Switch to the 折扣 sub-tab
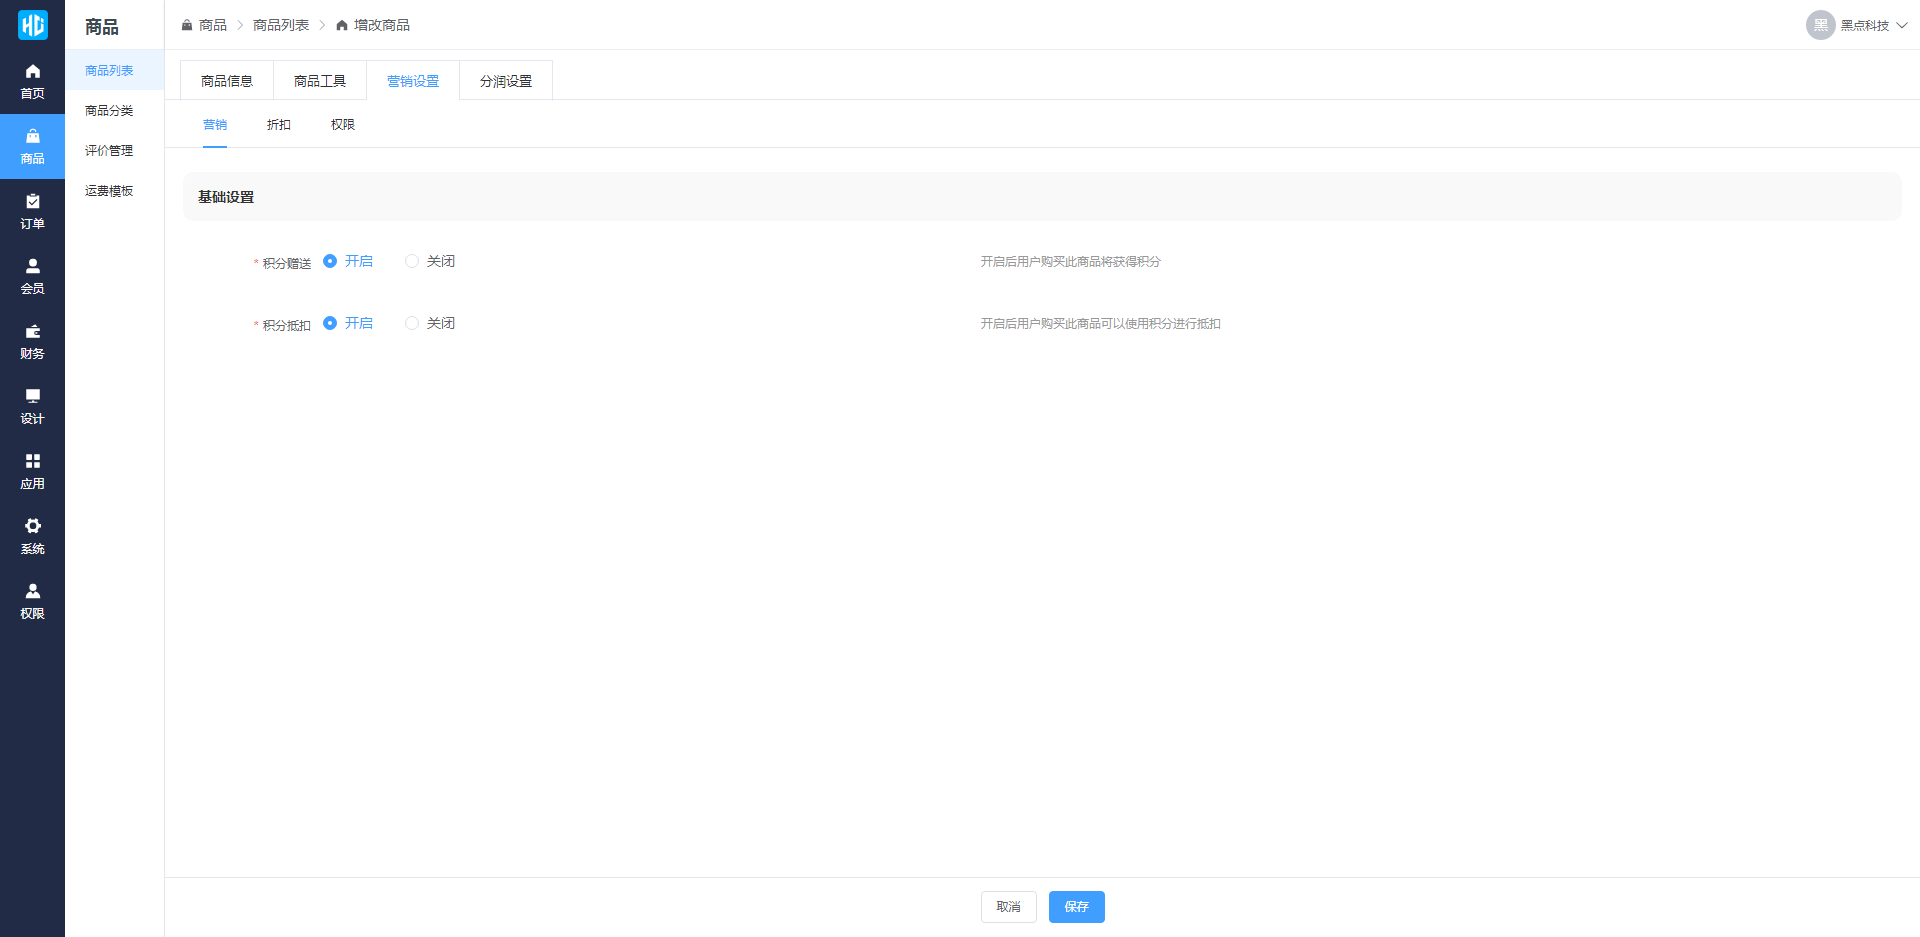The image size is (1920, 937). pyautogui.click(x=279, y=125)
